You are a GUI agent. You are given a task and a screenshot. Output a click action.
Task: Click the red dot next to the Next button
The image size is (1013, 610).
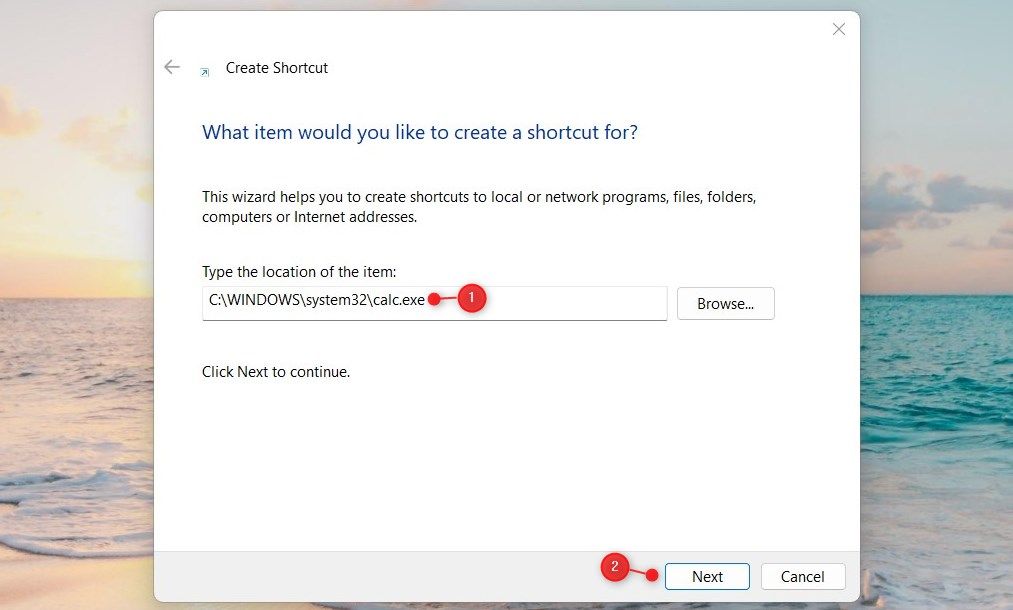pos(652,575)
